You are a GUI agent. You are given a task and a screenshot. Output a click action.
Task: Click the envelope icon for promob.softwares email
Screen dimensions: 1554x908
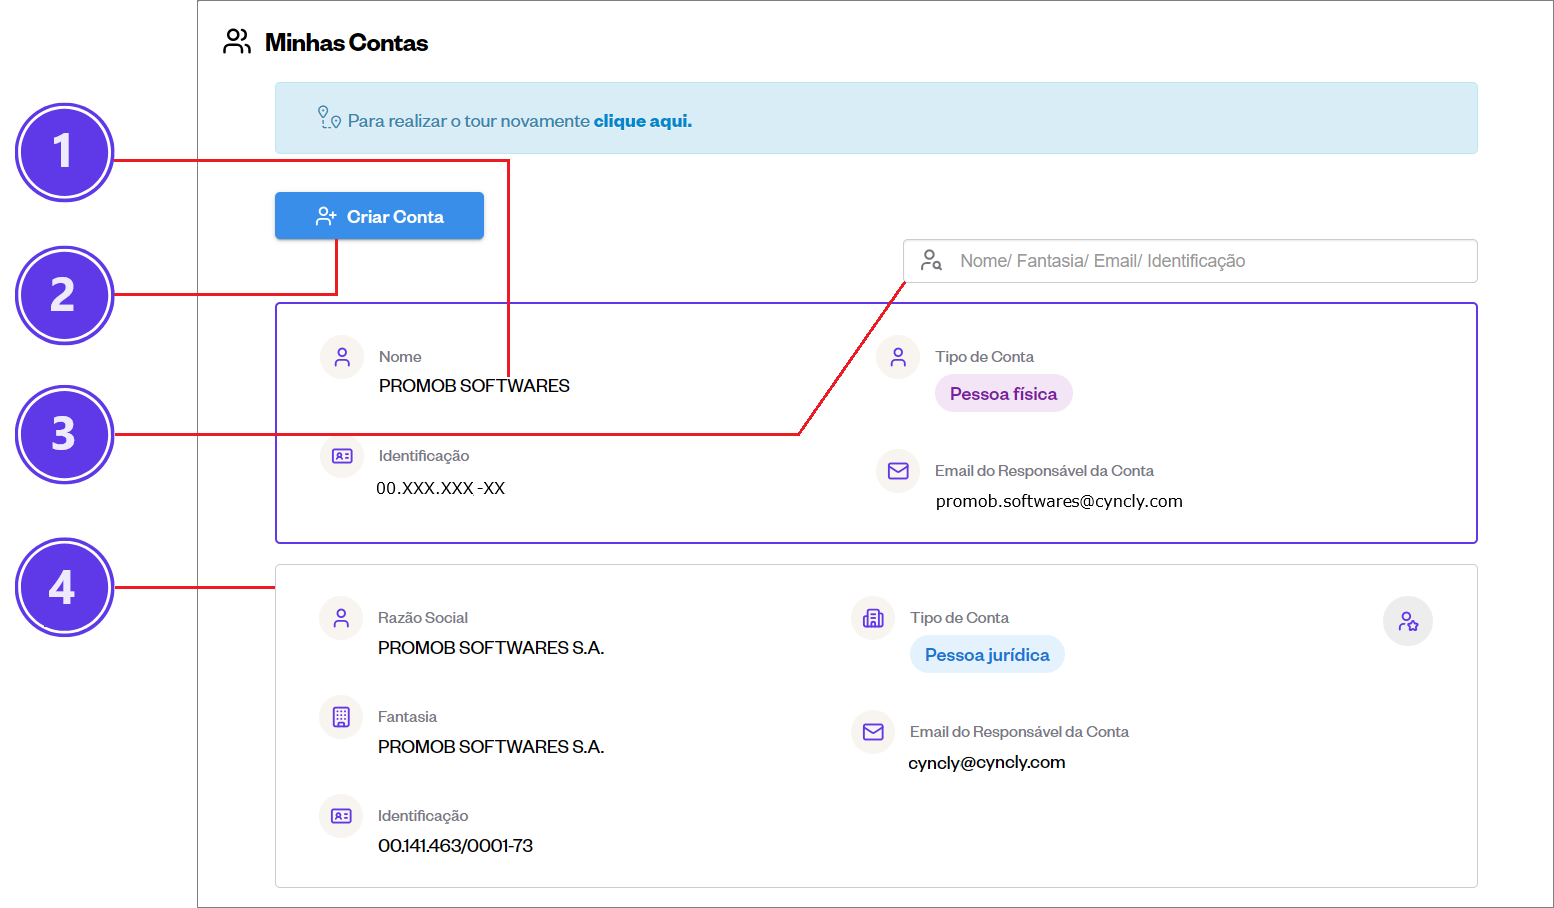coord(898,471)
